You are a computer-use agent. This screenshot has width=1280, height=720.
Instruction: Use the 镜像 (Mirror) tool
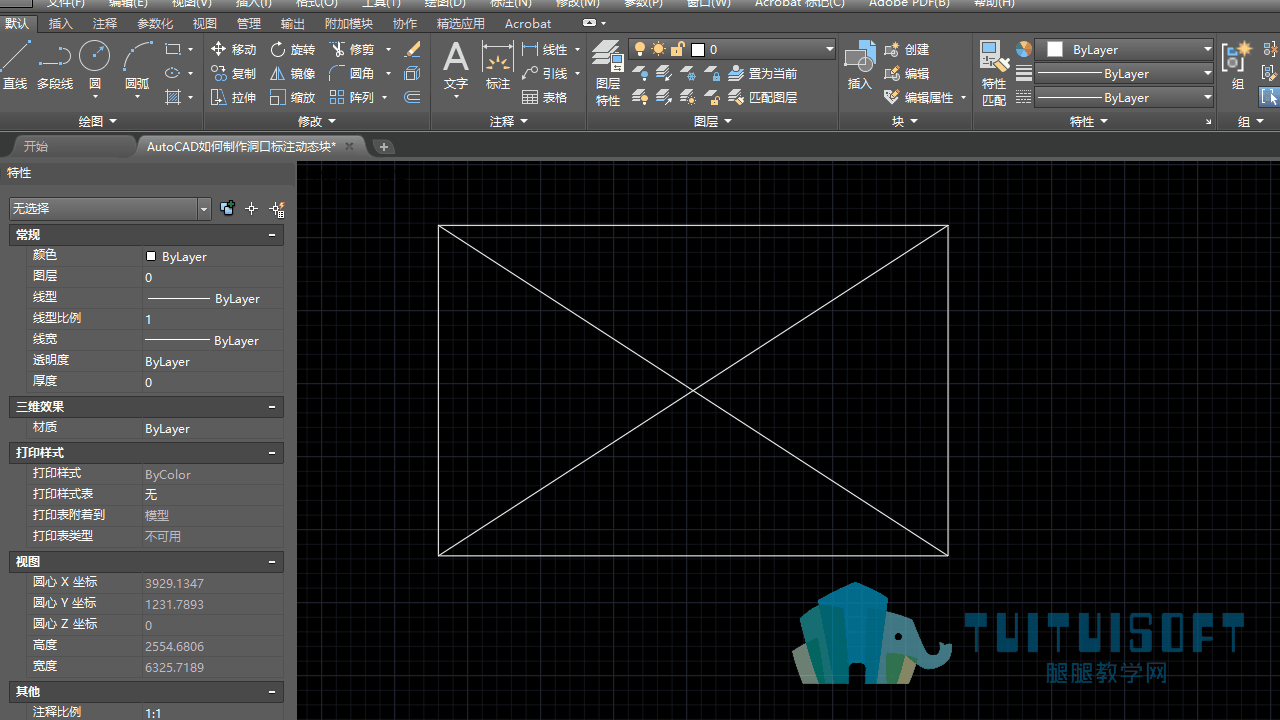click(x=292, y=73)
